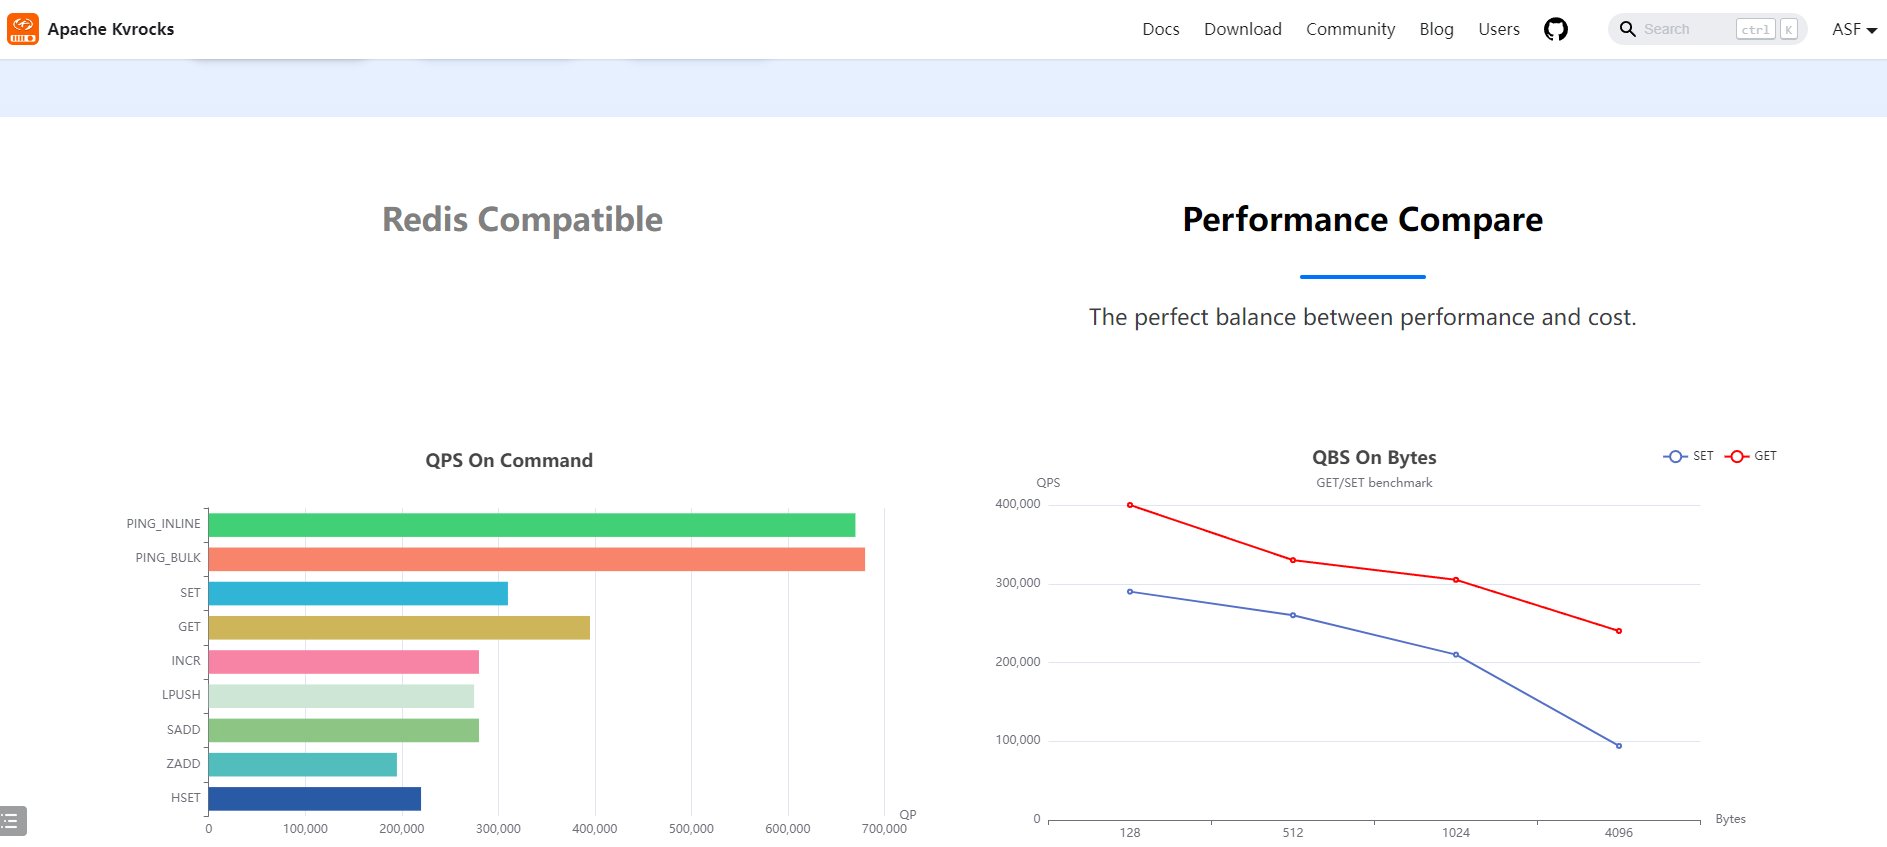This screenshot has height=847, width=1887.
Task: Click the green PING_INLINE bar
Action: [531, 525]
